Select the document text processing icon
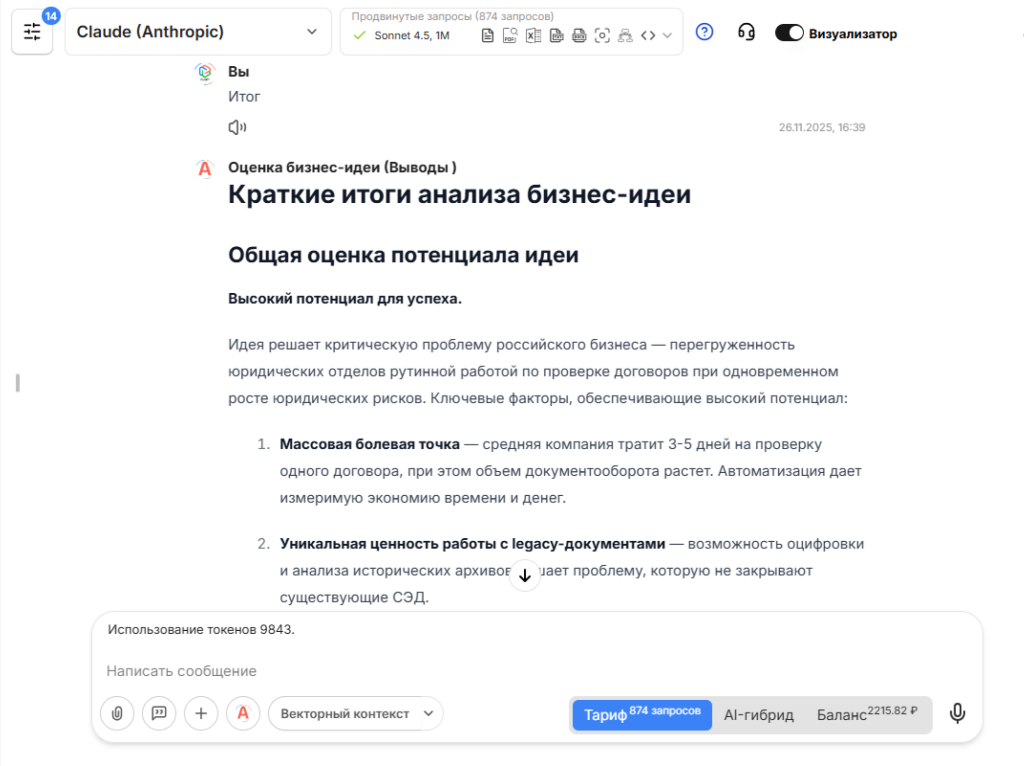The image size is (1024, 766). point(488,35)
